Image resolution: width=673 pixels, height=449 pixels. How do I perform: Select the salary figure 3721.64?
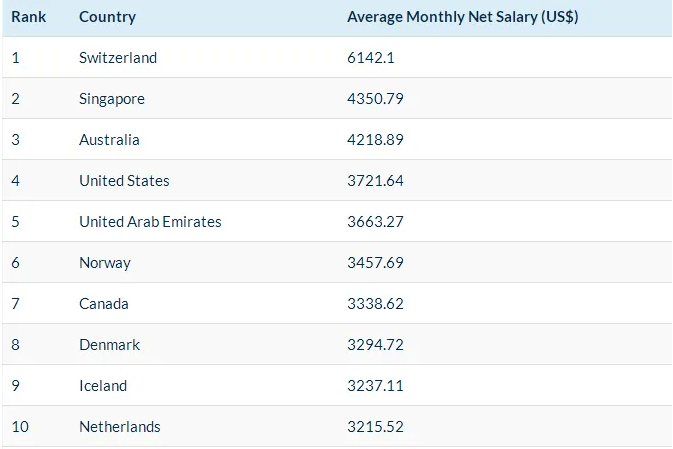point(375,181)
